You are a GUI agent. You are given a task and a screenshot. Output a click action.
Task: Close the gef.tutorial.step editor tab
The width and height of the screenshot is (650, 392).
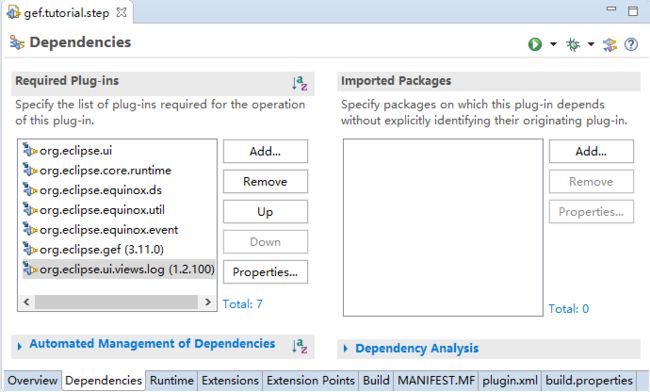pyautogui.click(x=121, y=12)
